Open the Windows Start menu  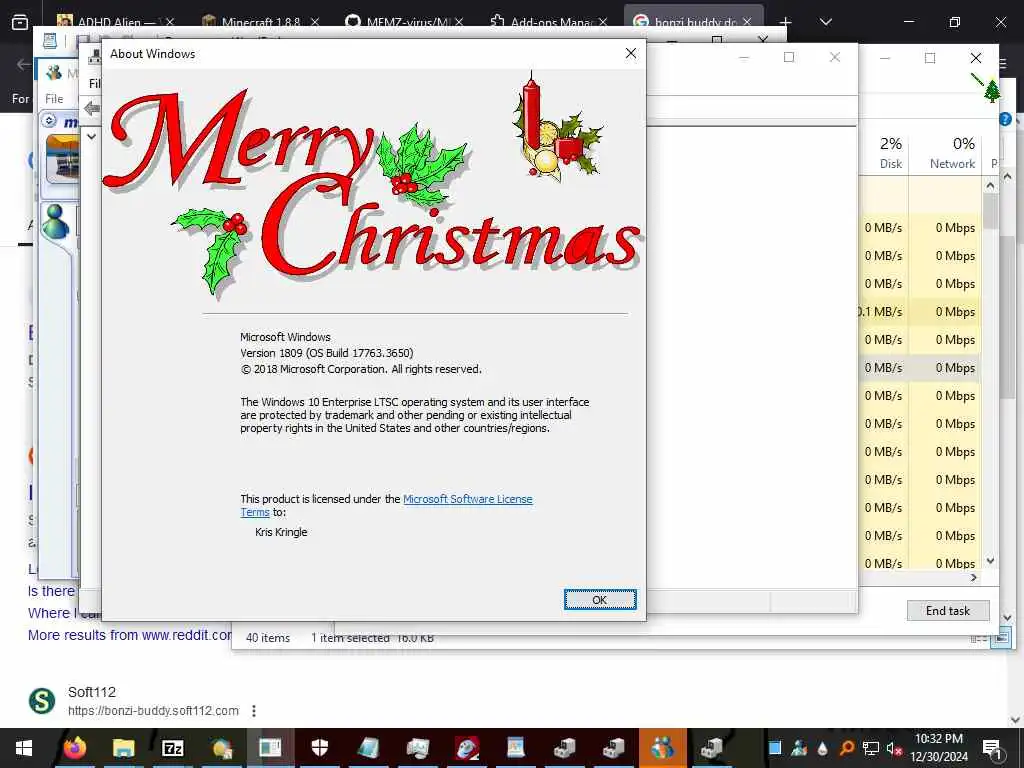point(24,748)
